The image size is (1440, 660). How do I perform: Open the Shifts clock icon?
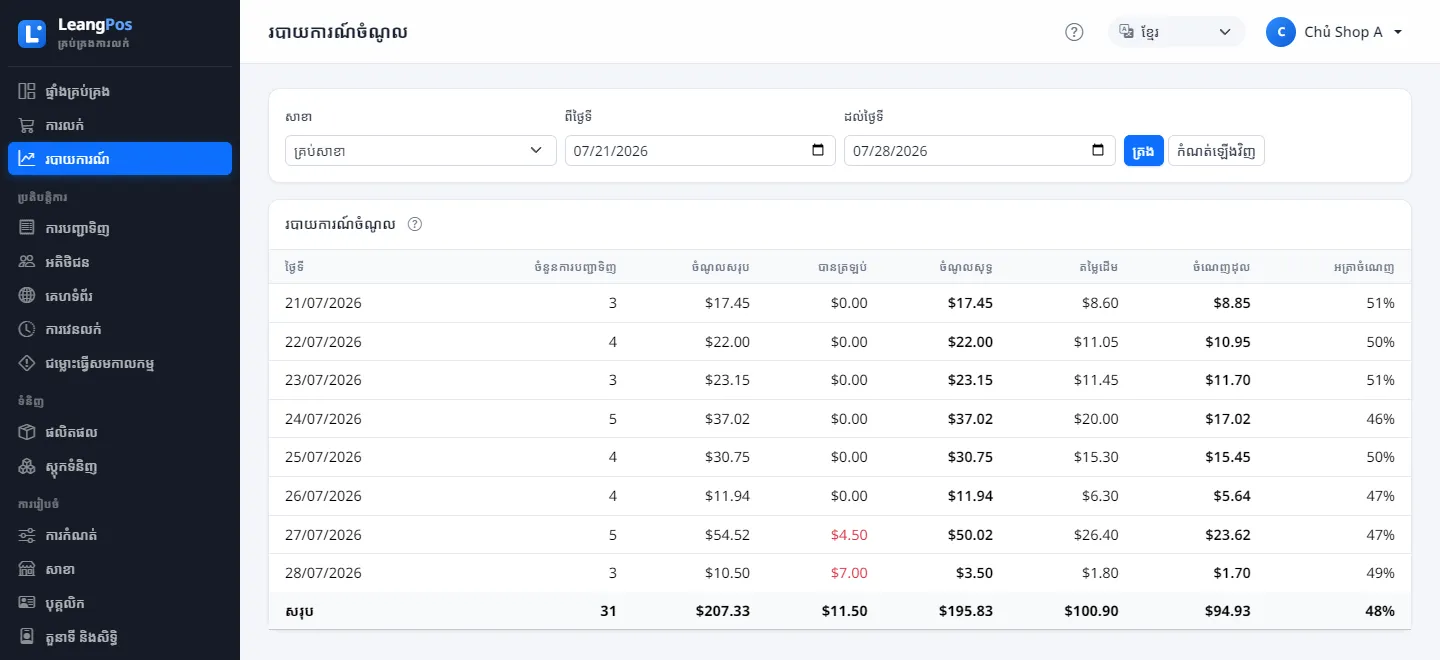click(27, 329)
